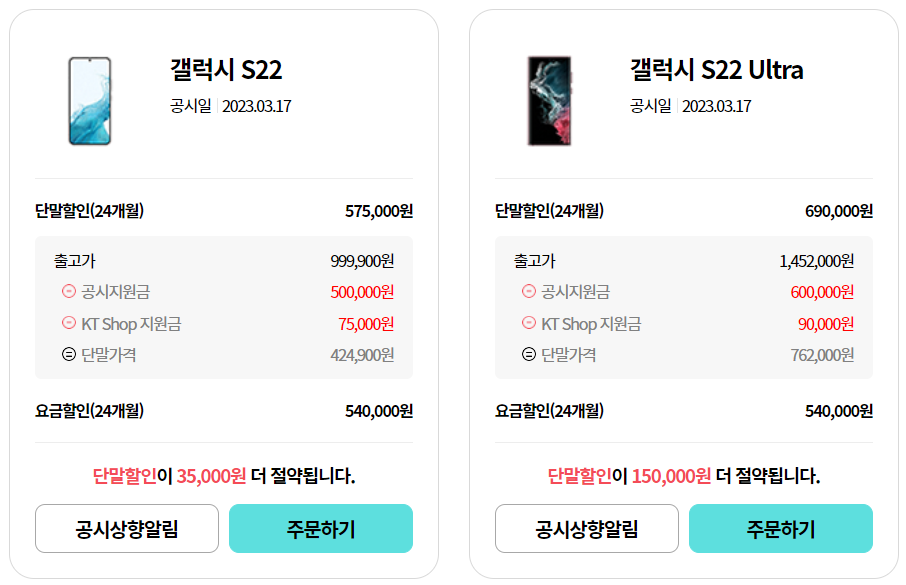The image size is (906, 585).
Task: Select the 단말할인(24개월) row on Galaxy S22
Action: [226, 211]
